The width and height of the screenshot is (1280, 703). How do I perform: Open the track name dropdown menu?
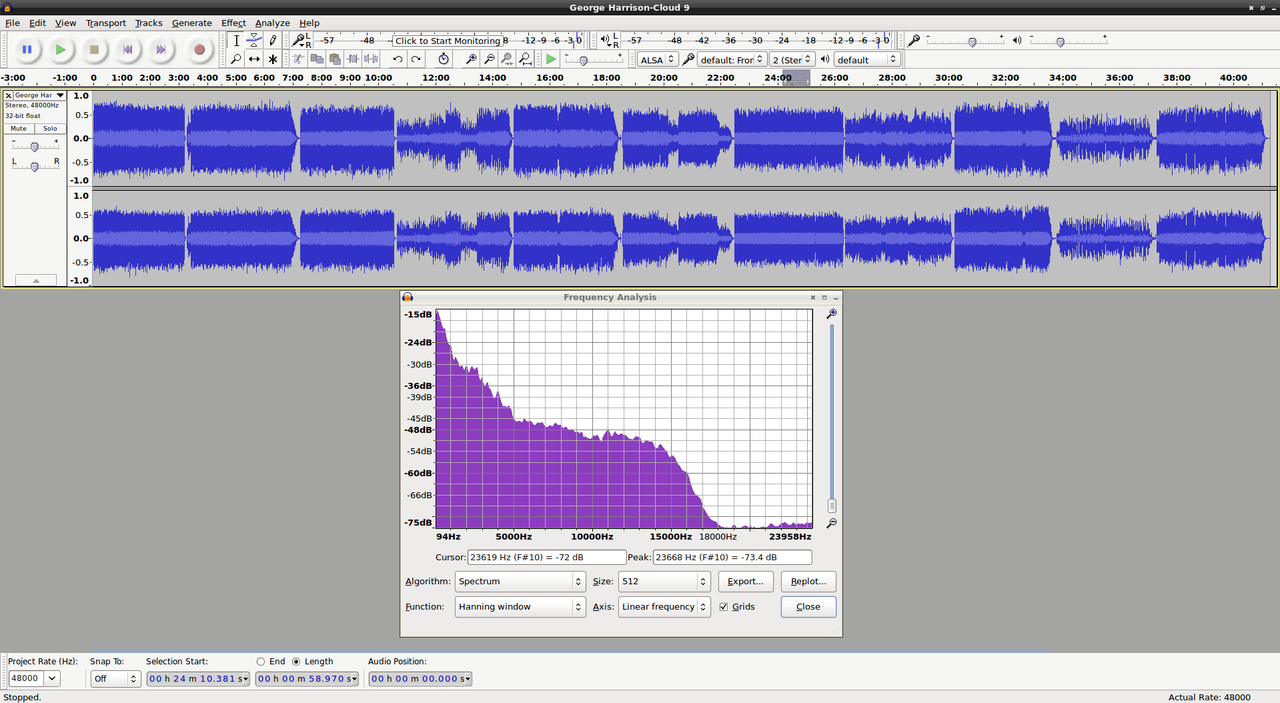(38, 95)
